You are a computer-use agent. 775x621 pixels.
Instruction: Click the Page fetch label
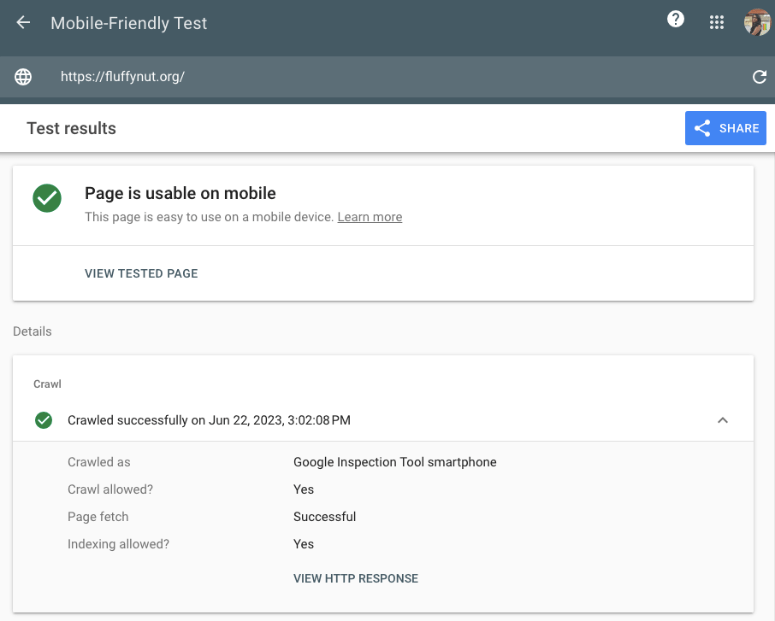(98, 517)
